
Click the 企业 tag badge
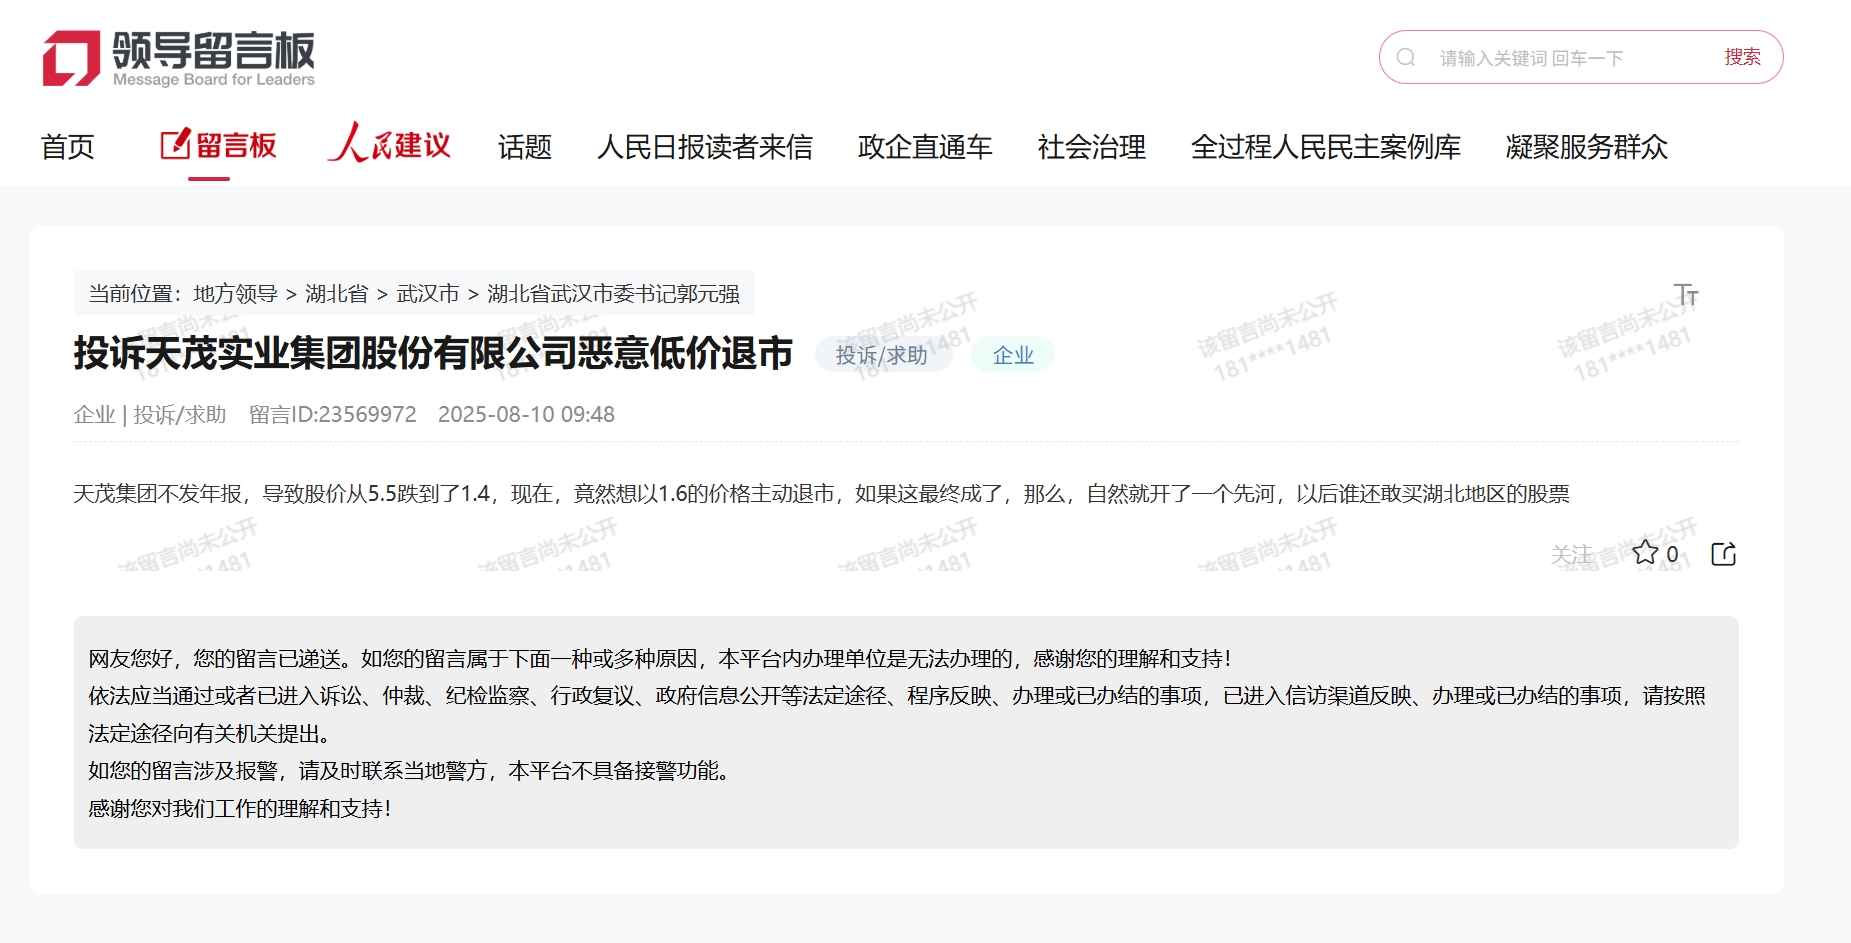tap(1013, 355)
